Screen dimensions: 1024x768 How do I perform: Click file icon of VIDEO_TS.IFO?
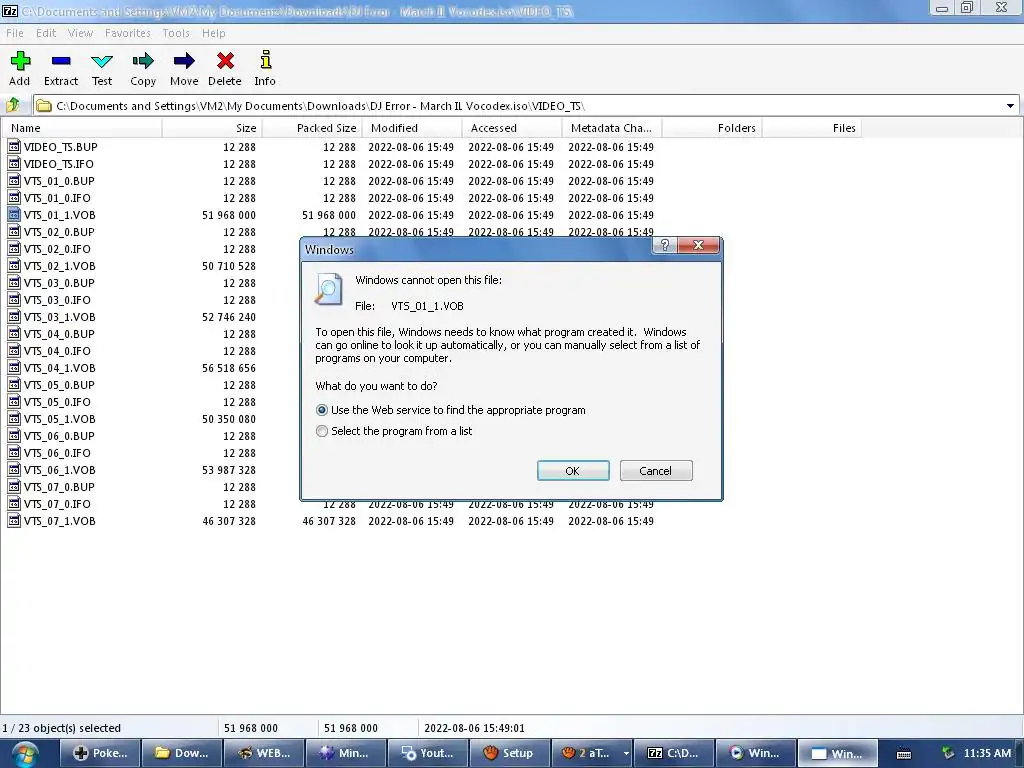(x=14, y=163)
